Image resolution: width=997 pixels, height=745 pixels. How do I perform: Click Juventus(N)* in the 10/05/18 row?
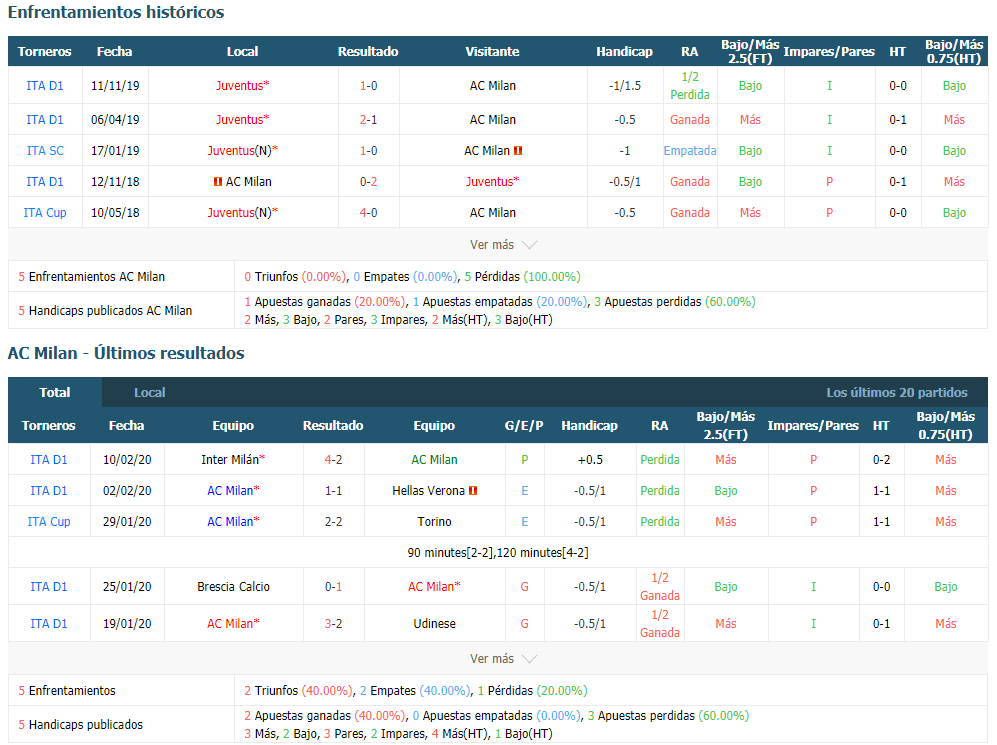(243, 213)
